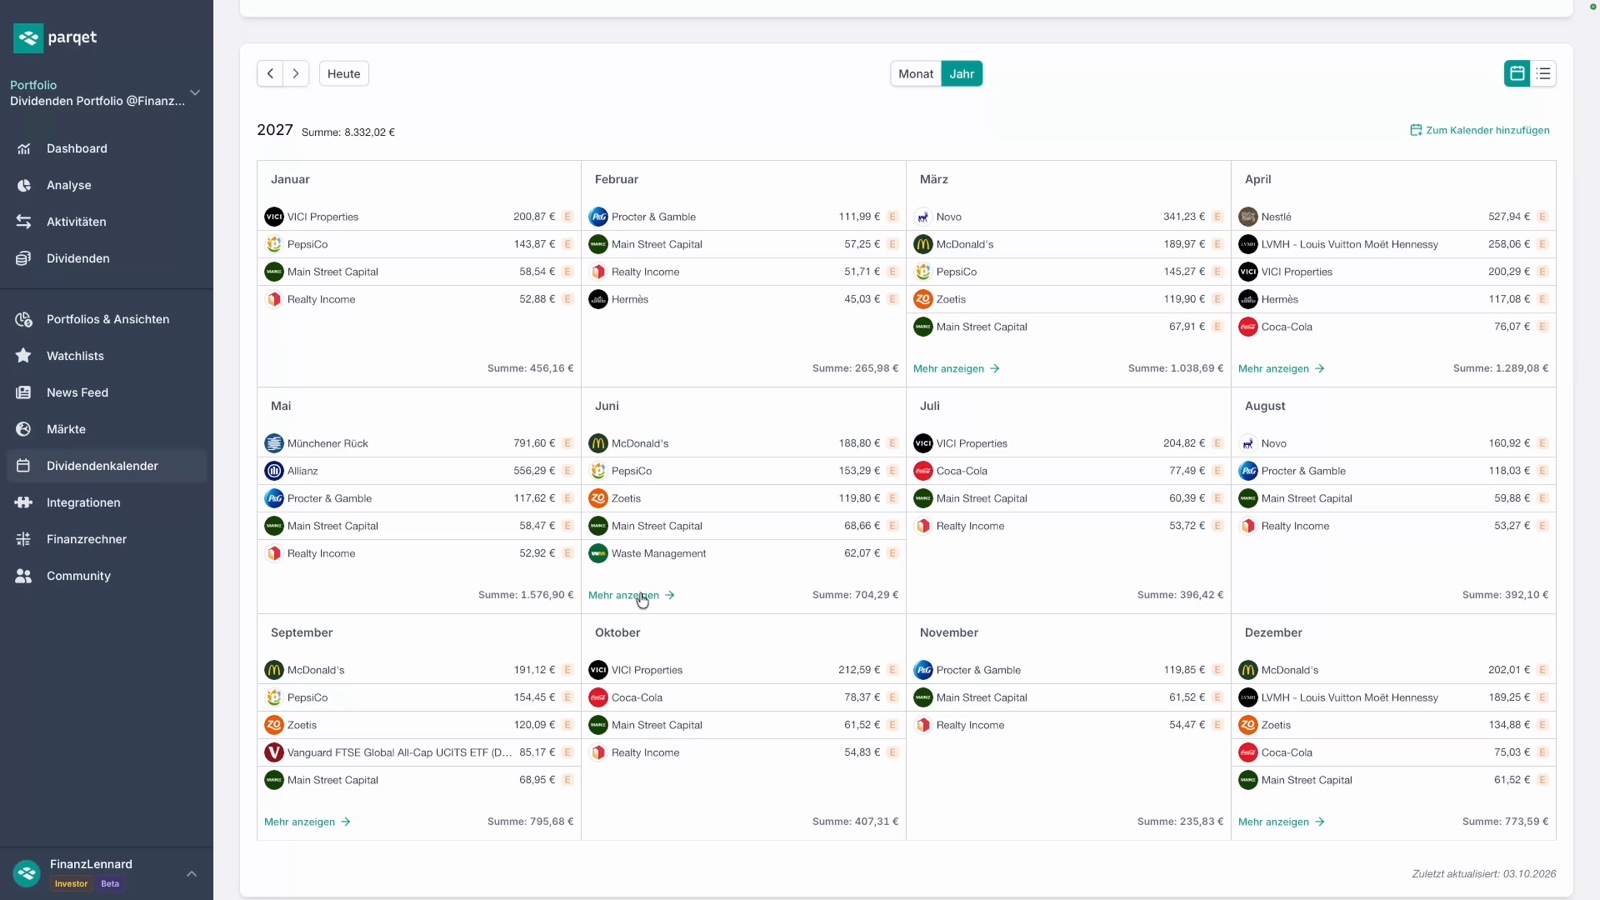Click Novo in August

click(1393, 443)
